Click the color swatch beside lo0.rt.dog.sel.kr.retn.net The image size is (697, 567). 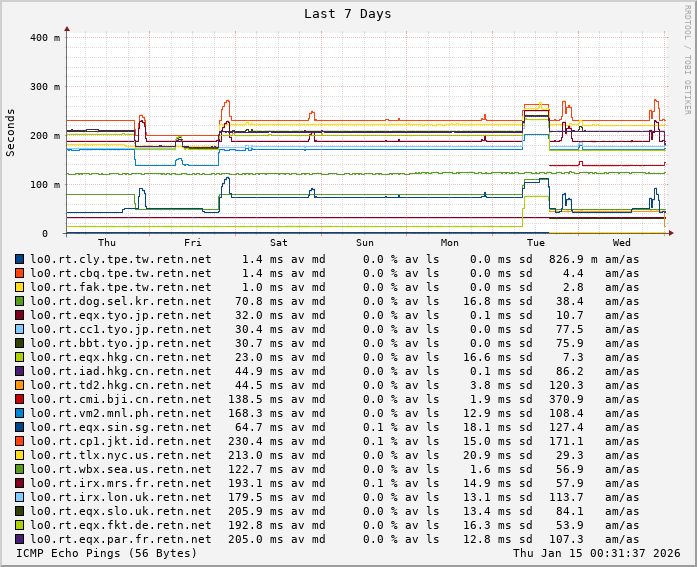point(19,301)
